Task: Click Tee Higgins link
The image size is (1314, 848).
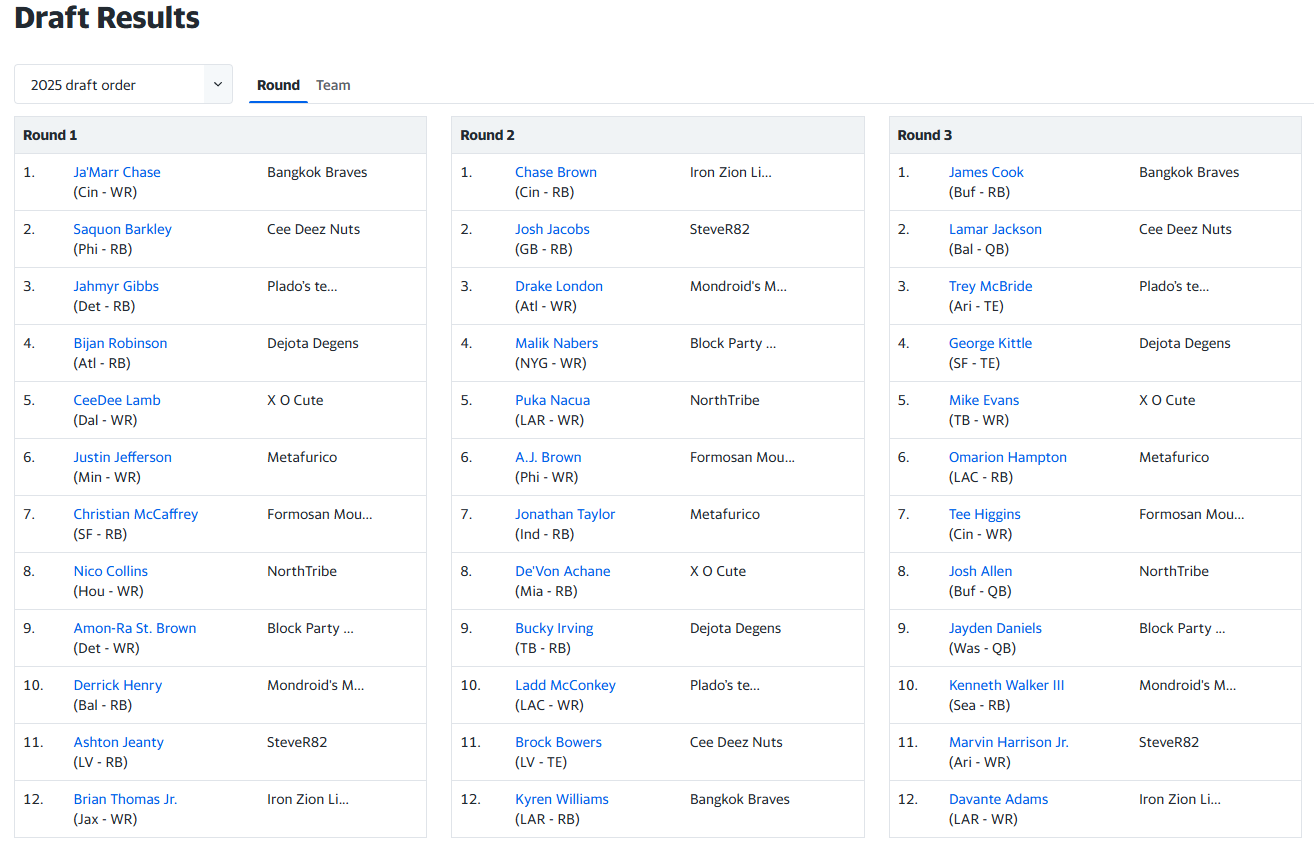Action: click(985, 514)
